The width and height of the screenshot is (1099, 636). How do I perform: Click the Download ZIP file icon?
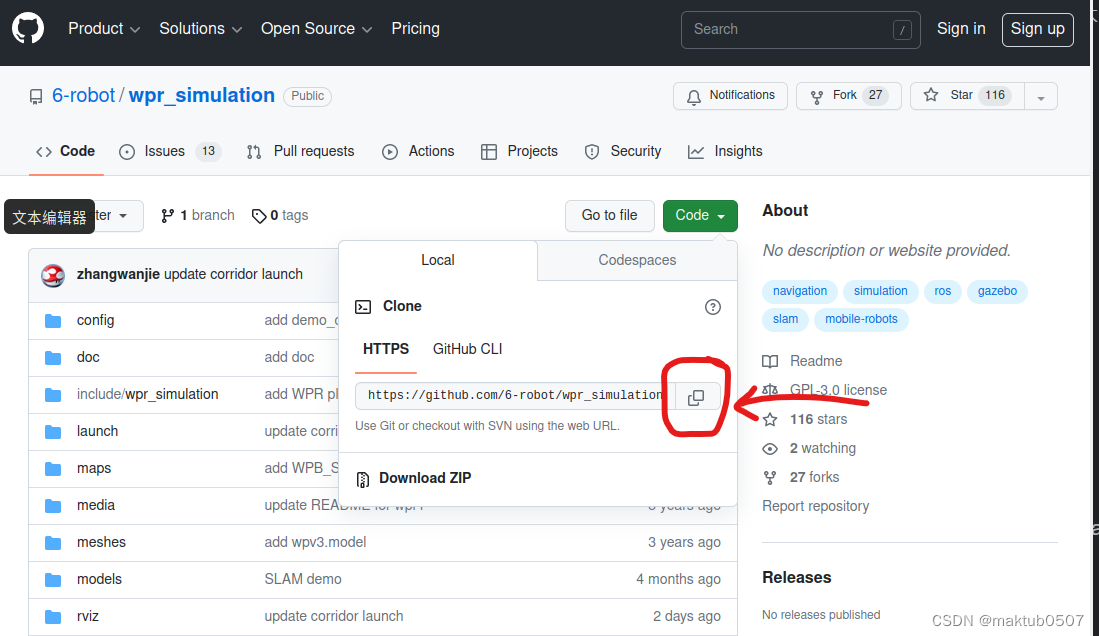click(x=362, y=480)
